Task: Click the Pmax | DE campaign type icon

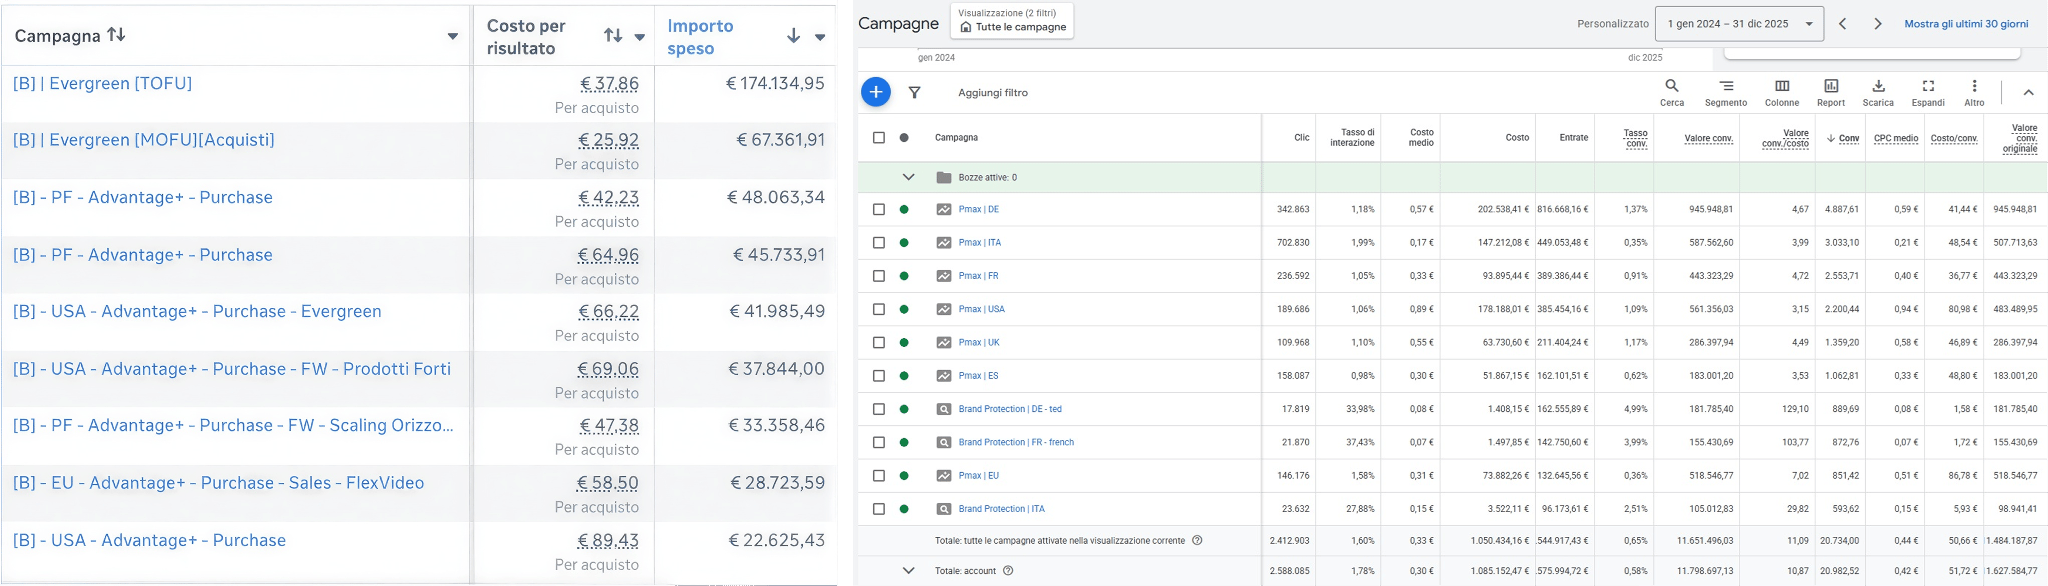Action: (944, 209)
